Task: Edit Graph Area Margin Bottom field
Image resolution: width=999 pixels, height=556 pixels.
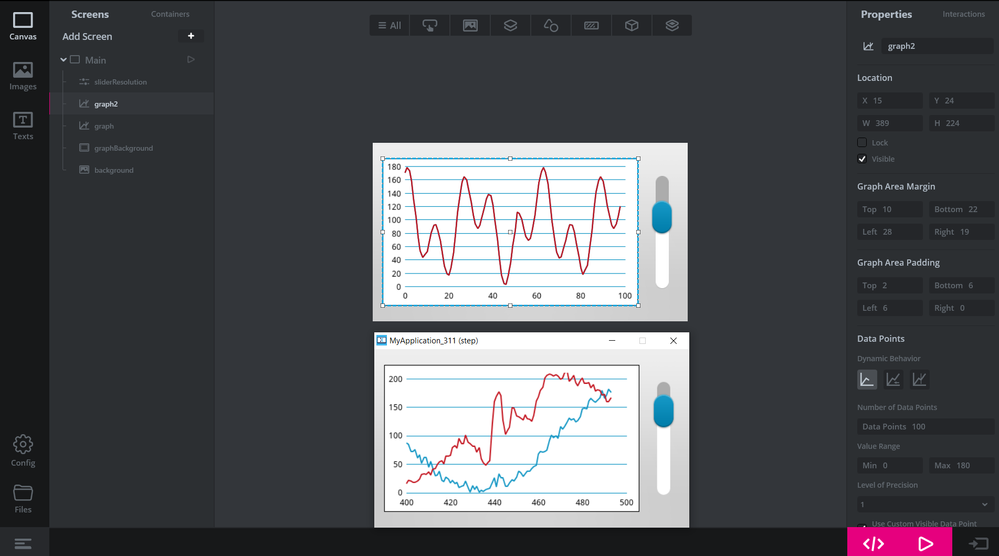Action: click(x=961, y=210)
